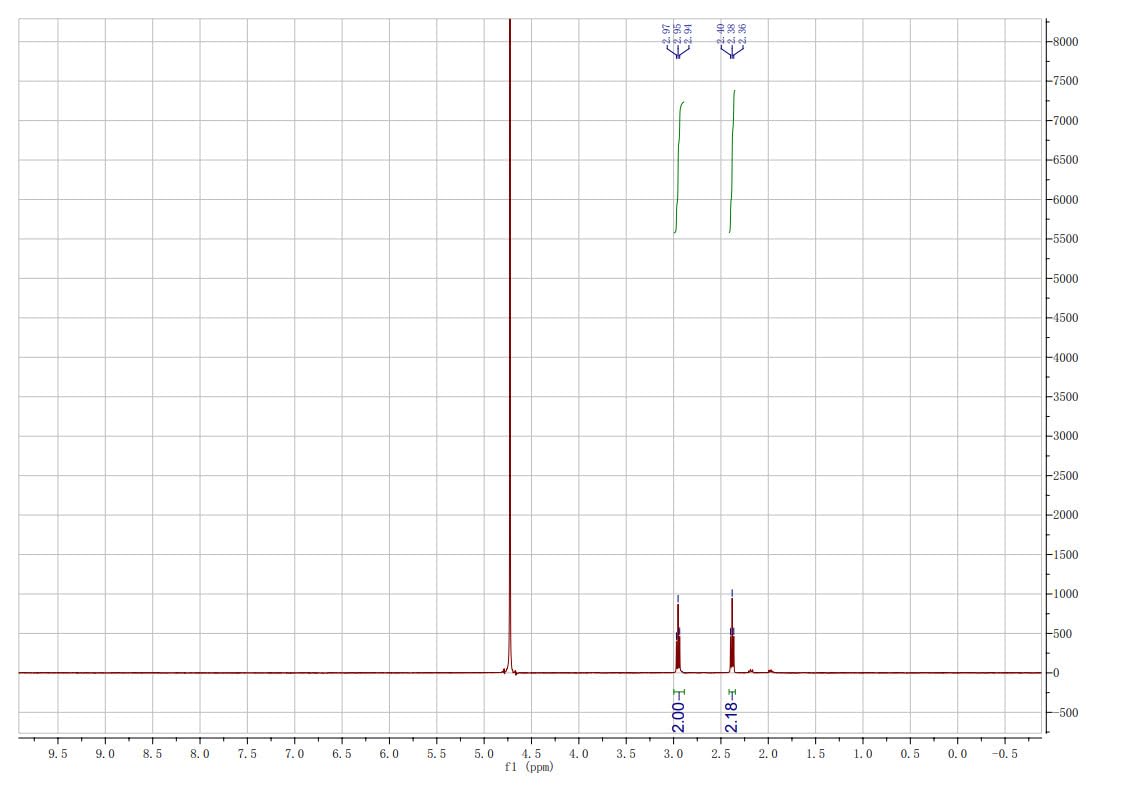Click the integral value 2.00 label
The height and width of the screenshot is (793, 1123).
click(678, 717)
